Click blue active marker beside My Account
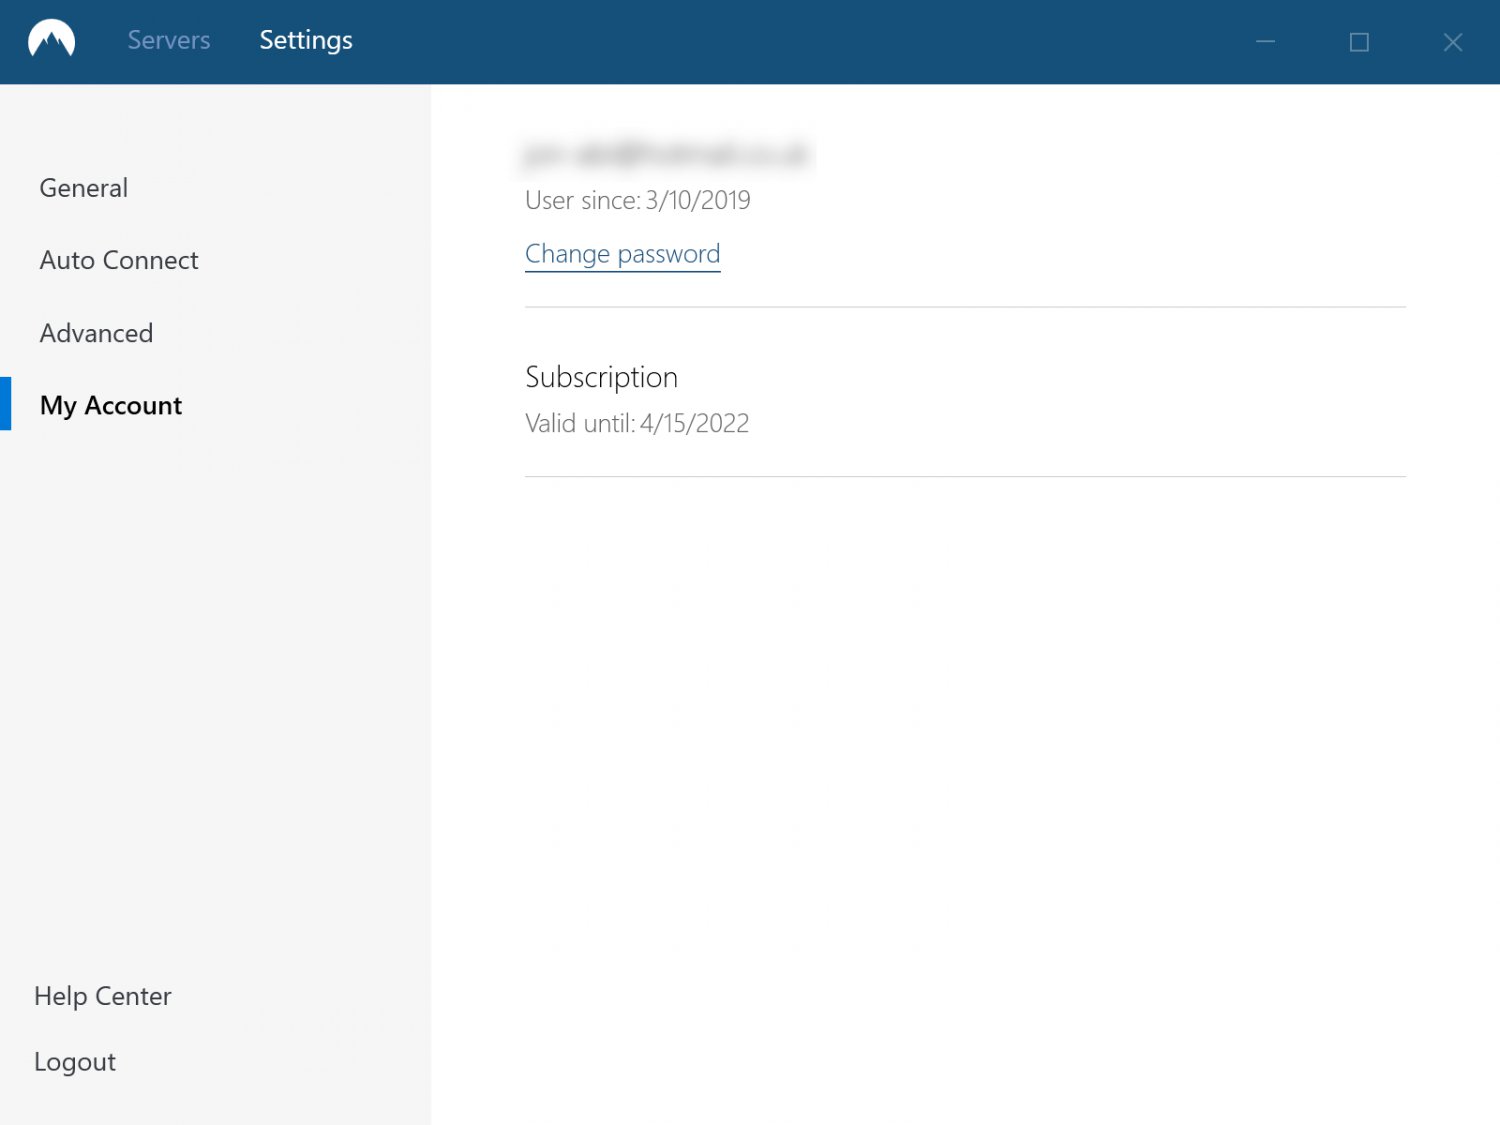Image resolution: width=1500 pixels, height=1125 pixels. (5, 404)
